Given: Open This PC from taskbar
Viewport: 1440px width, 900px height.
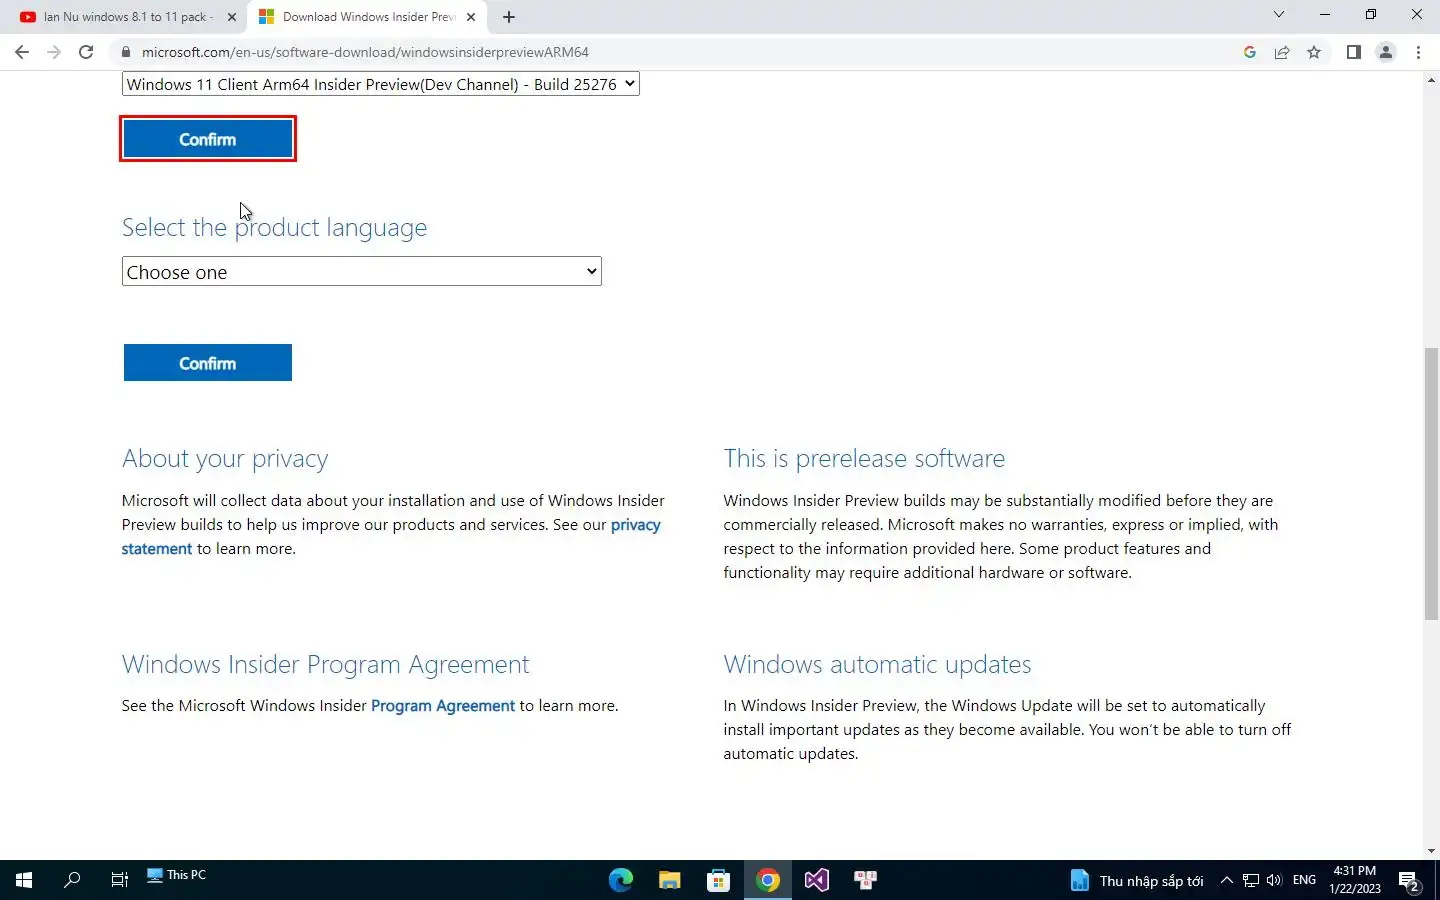Looking at the screenshot, I should (x=176, y=875).
